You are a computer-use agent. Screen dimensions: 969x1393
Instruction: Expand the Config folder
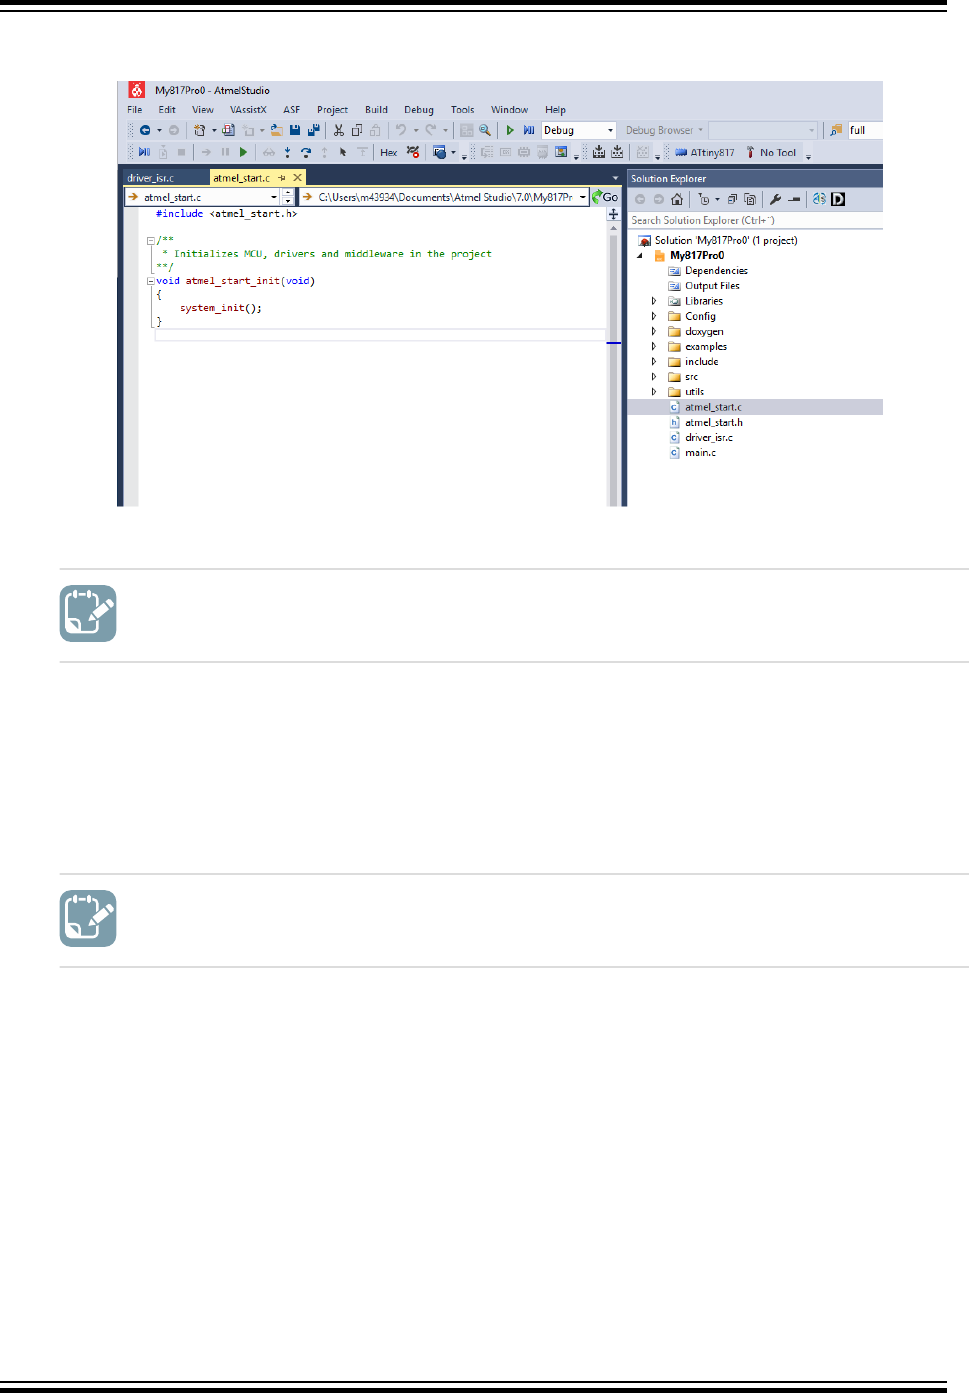pyautogui.click(x=654, y=316)
